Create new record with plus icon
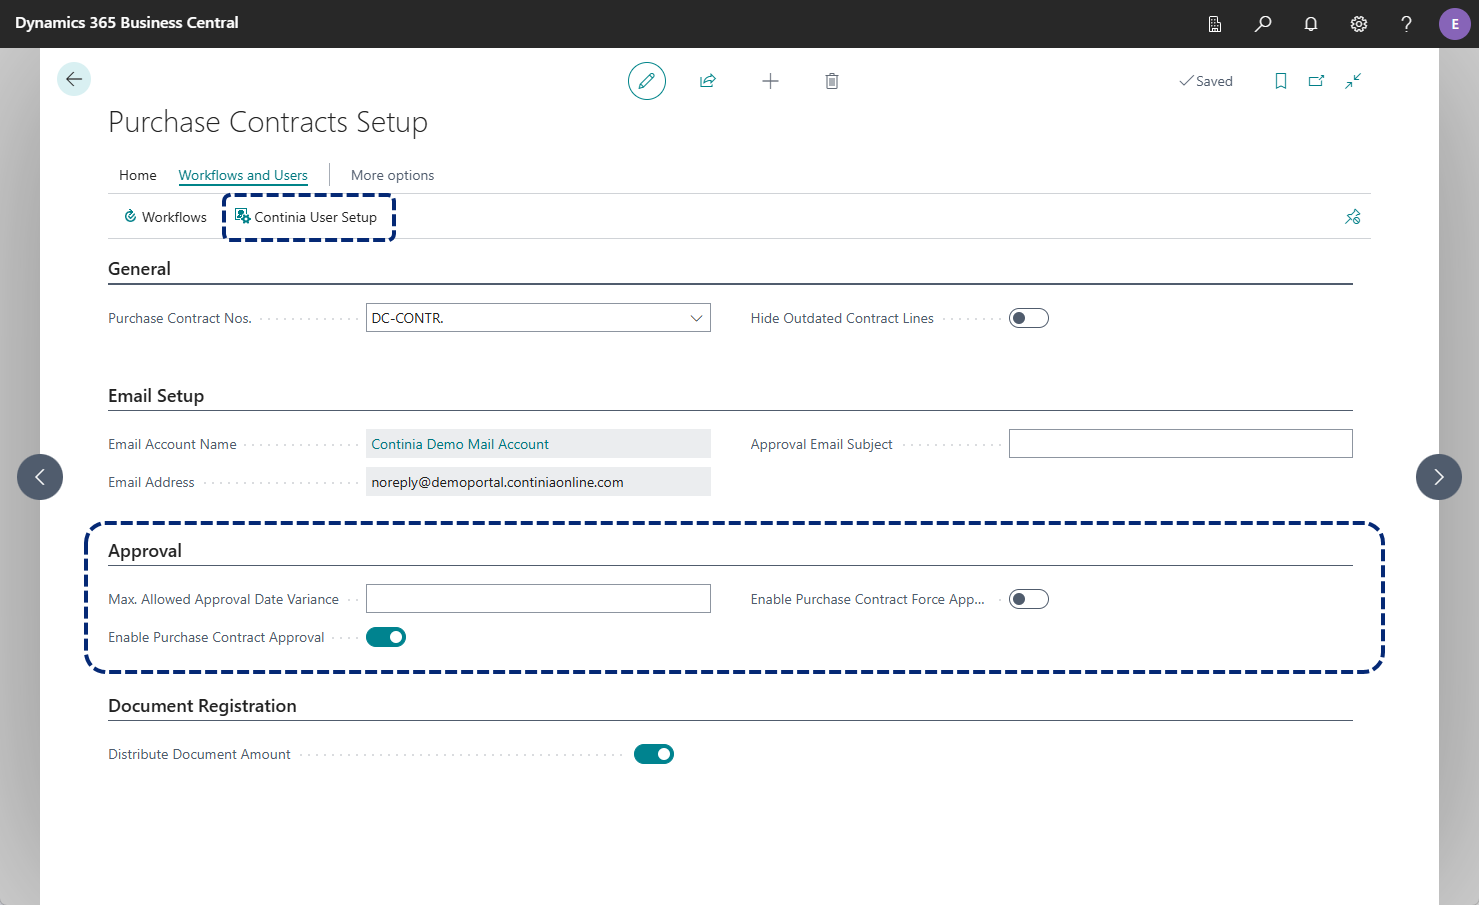The height and width of the screenshot is (905, 1479). 770,81
